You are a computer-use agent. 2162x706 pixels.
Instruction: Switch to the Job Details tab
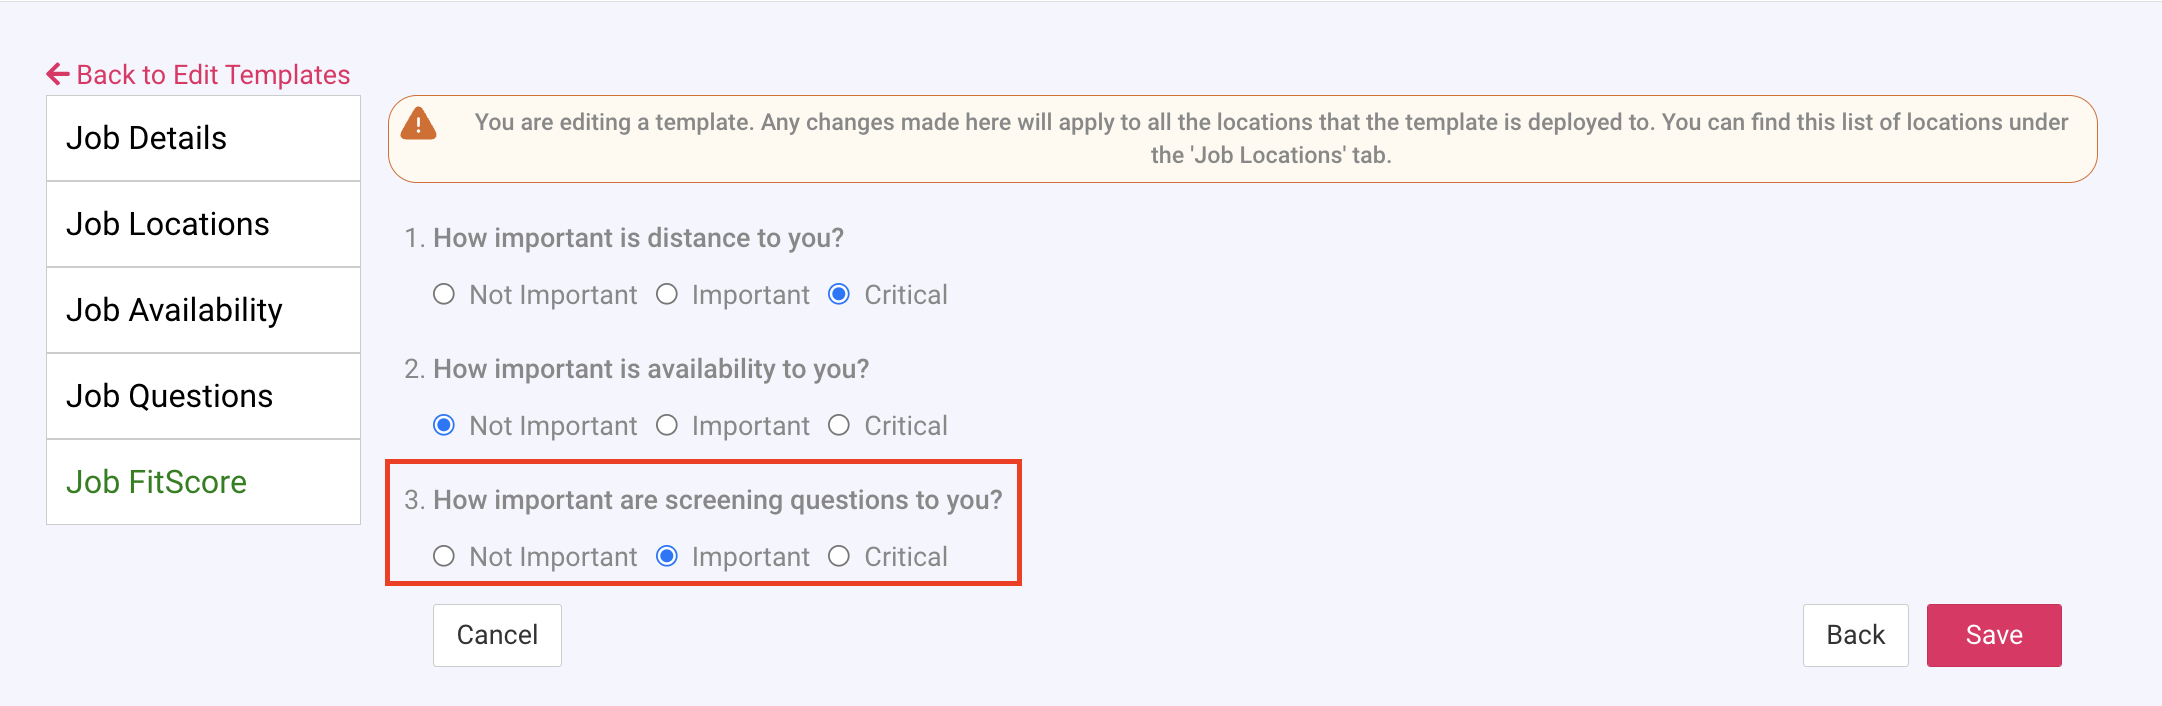pos(203,138)
